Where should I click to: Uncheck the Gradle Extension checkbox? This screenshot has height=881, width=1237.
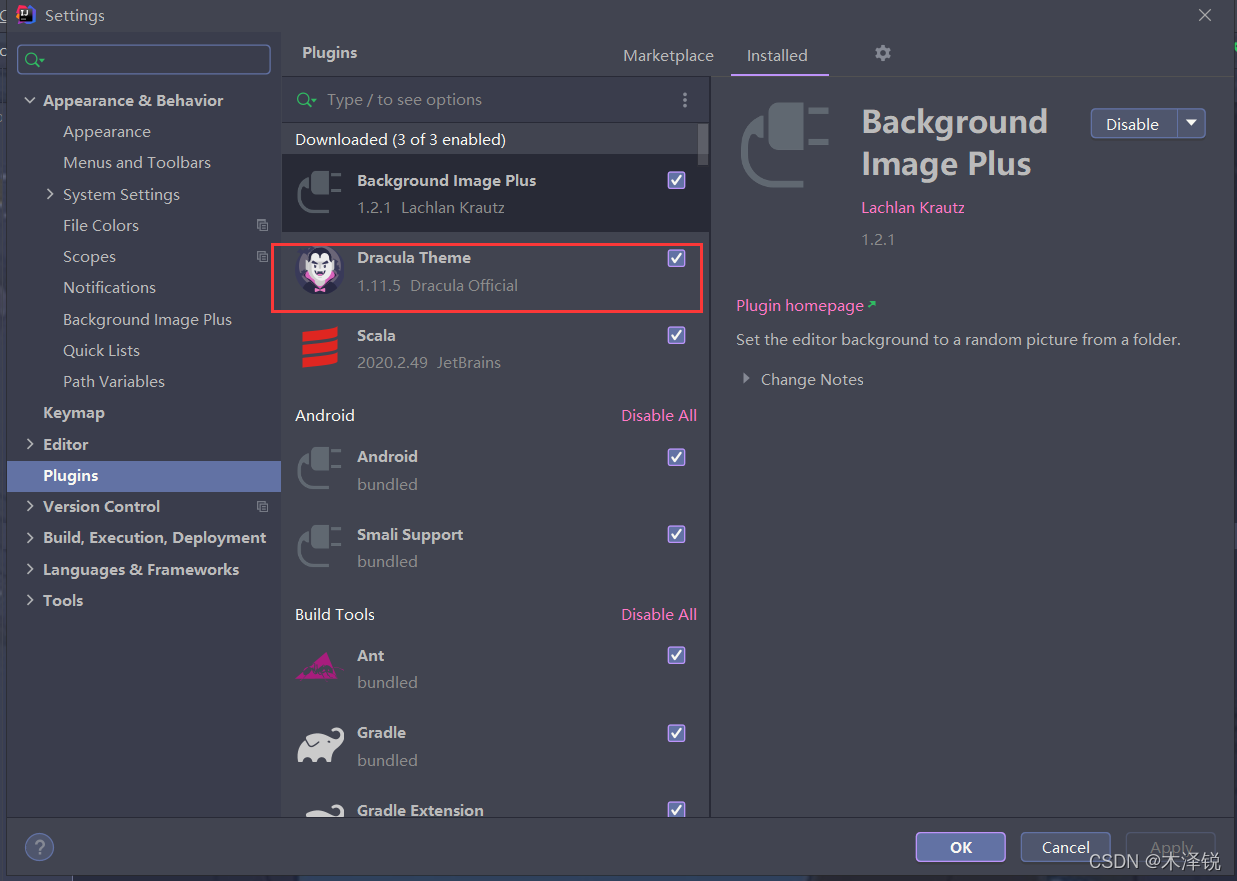676,809
